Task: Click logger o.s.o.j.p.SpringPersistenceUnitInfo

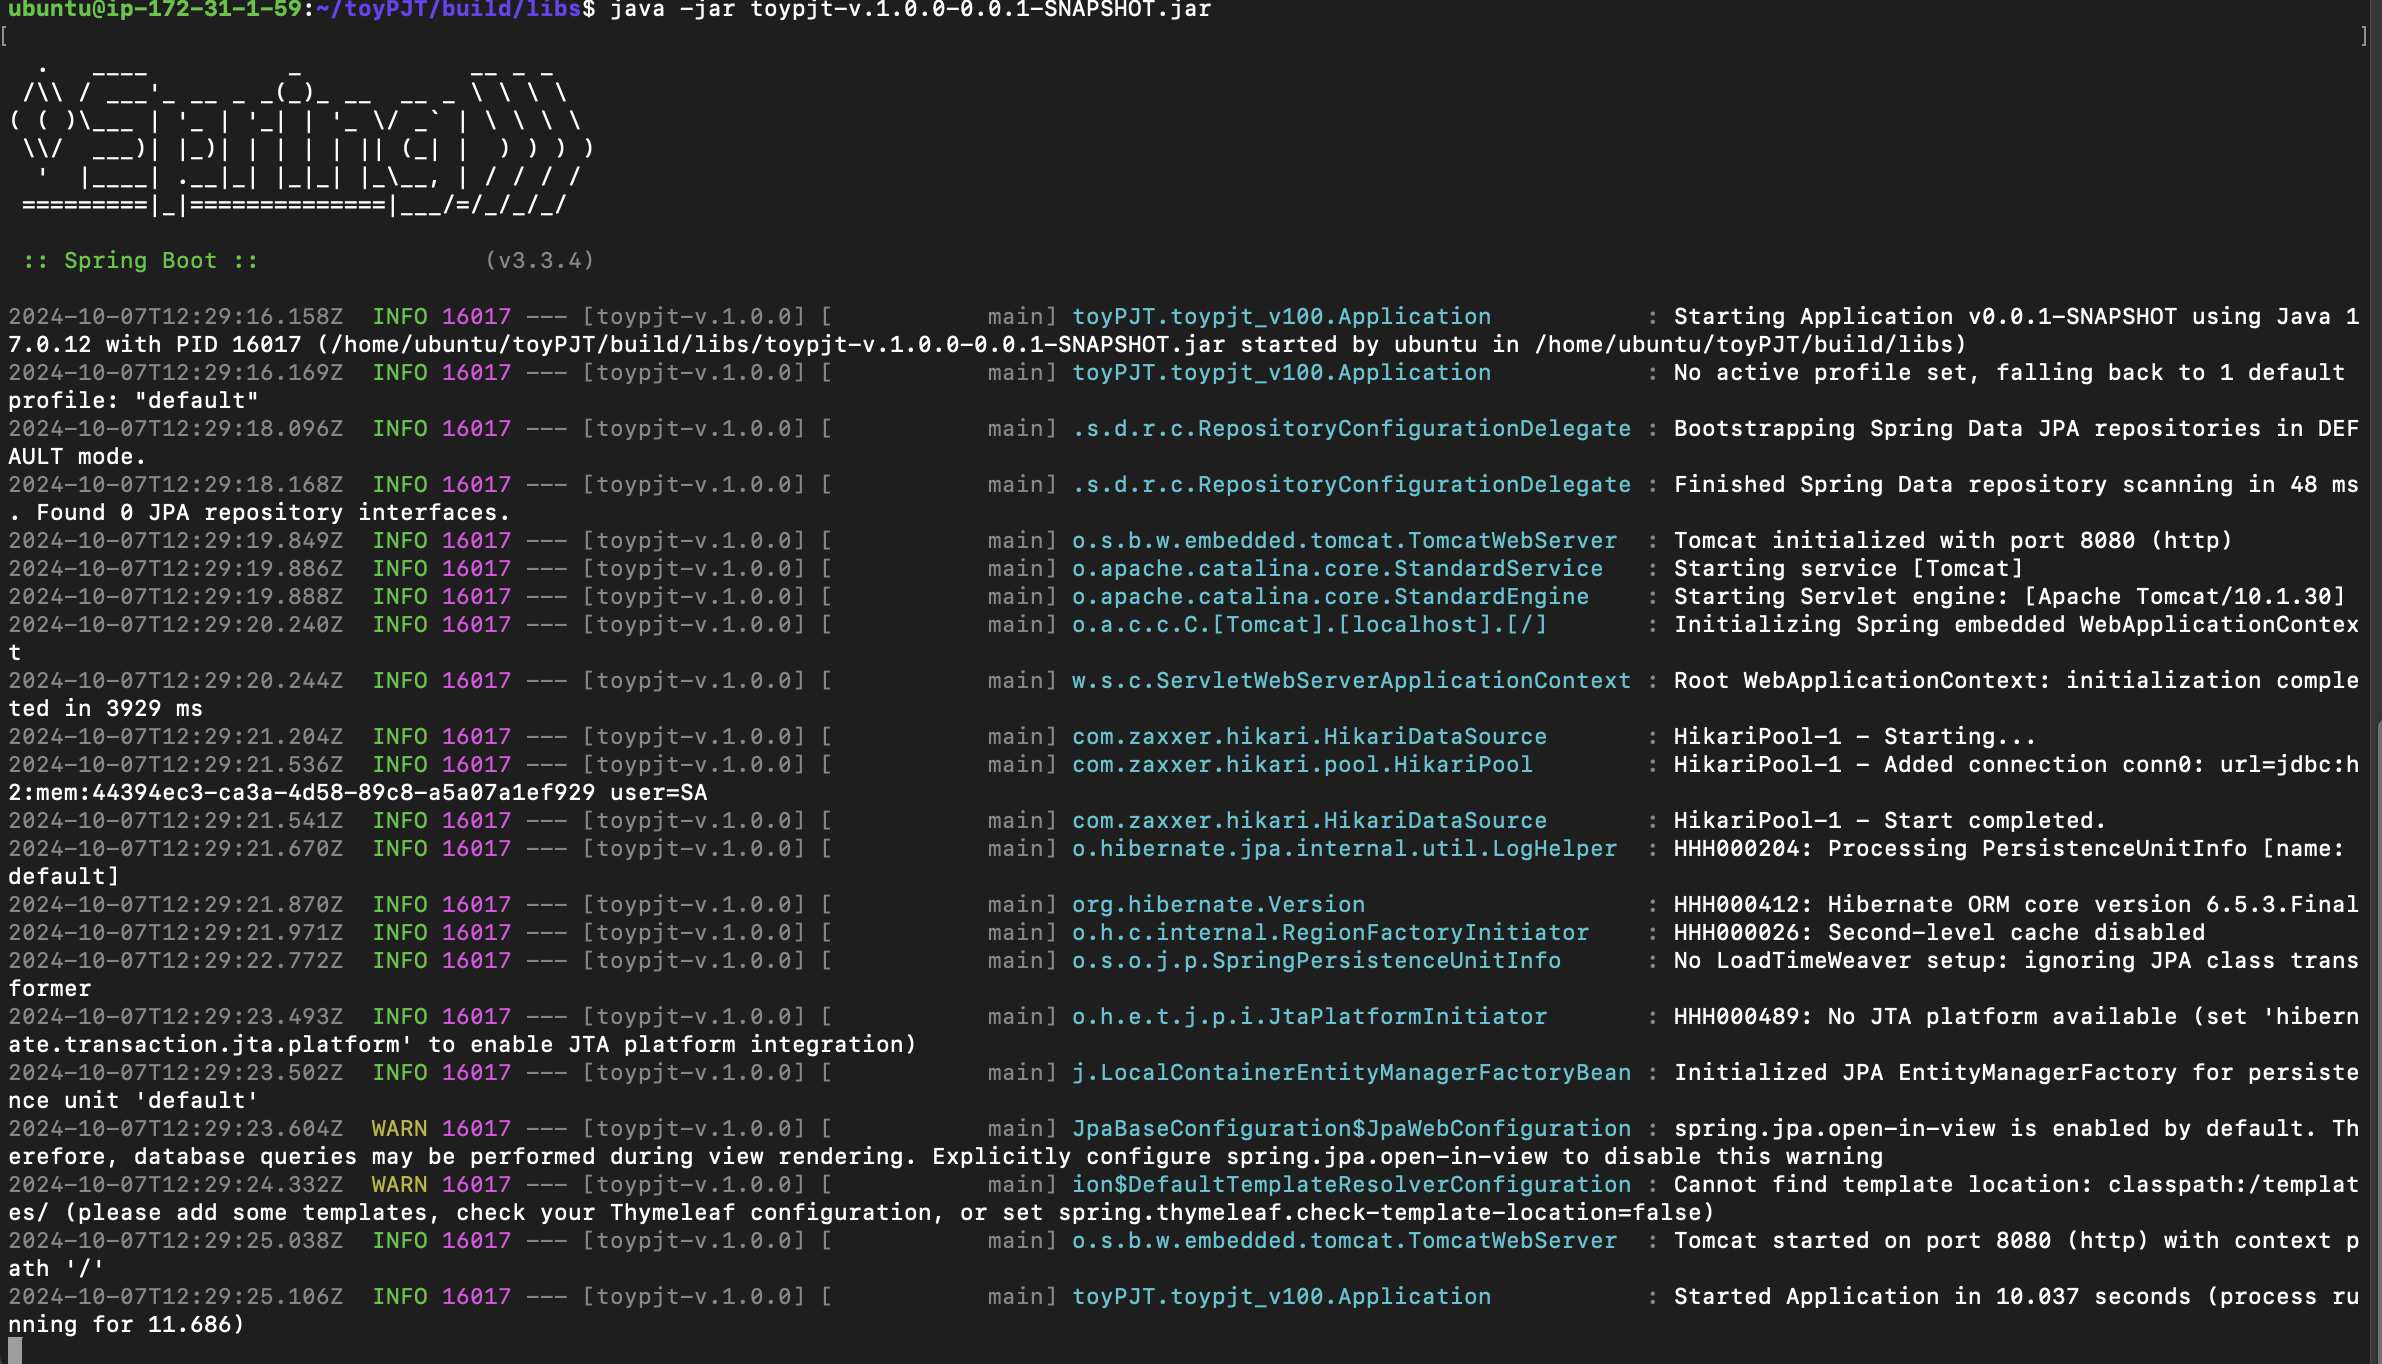Action: coord(1316,961)
